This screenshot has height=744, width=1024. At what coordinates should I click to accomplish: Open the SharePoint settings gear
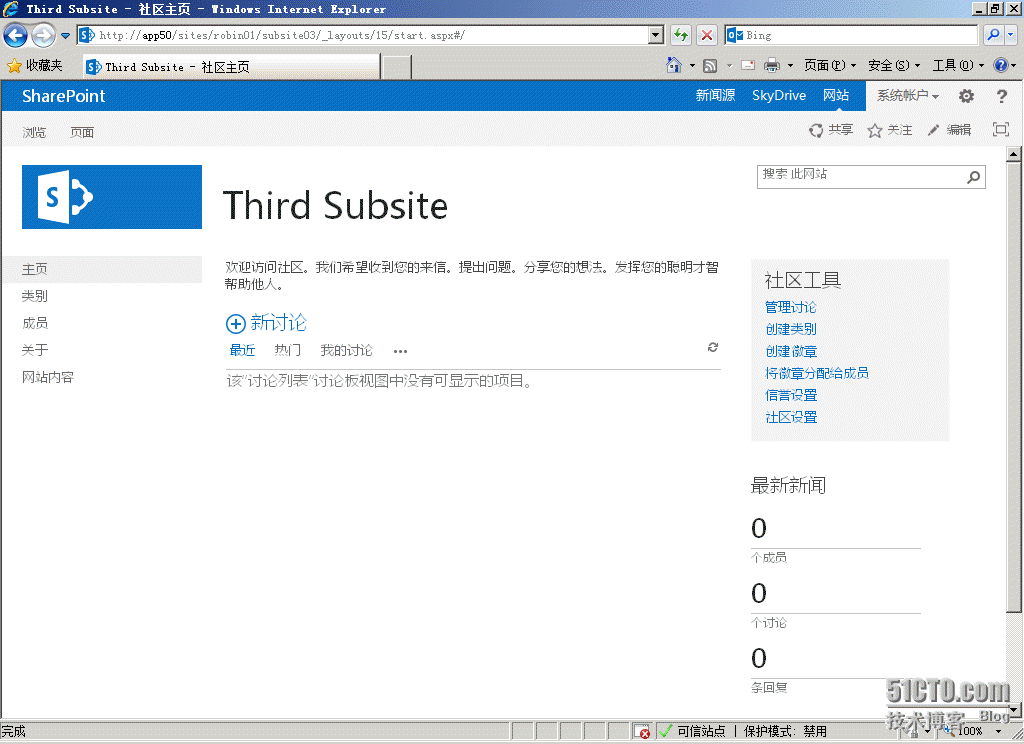pos(966,96)
